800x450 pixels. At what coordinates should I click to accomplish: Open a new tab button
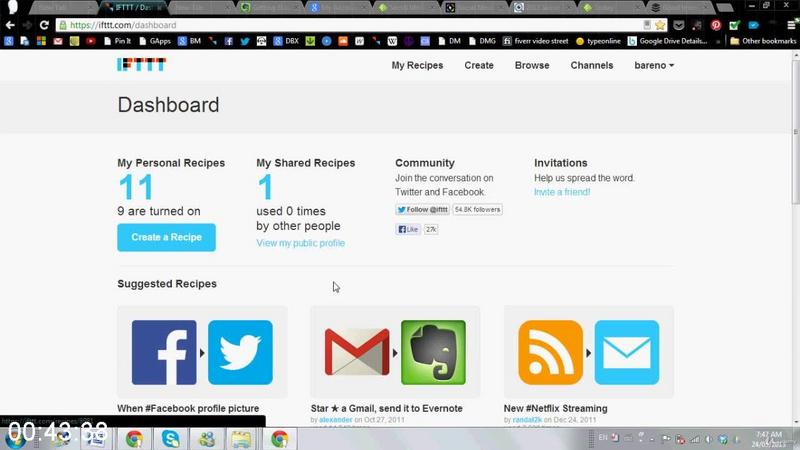[x=724, y=8]
